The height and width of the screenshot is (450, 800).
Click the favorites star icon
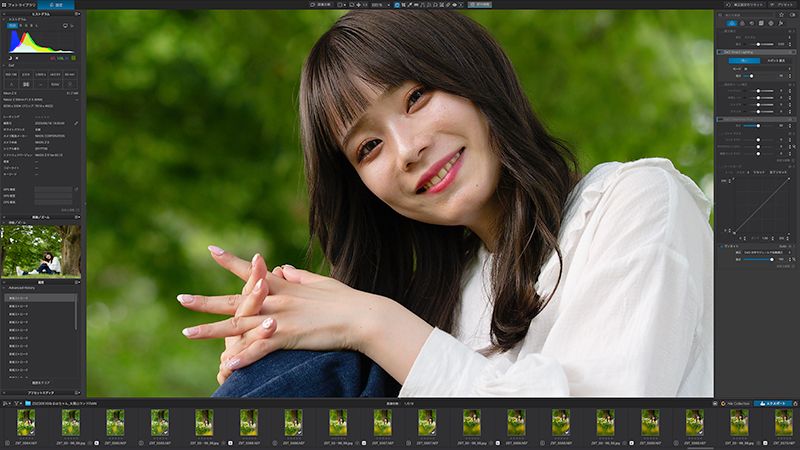coord(781,15)
